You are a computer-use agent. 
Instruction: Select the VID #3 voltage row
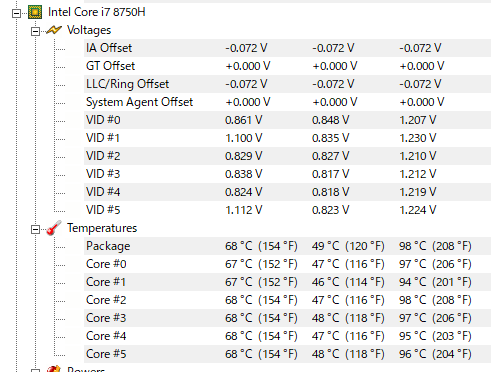click(x=287, y=174)
